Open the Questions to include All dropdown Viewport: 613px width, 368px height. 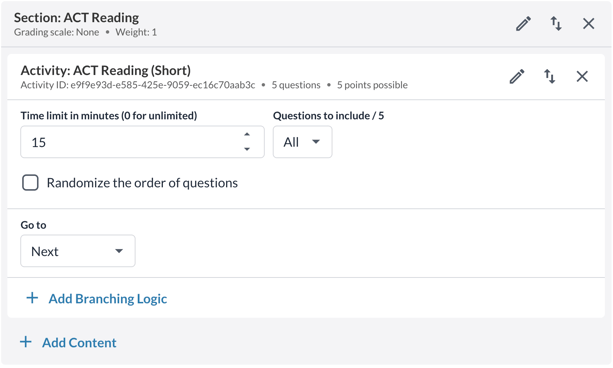[303, 142]
